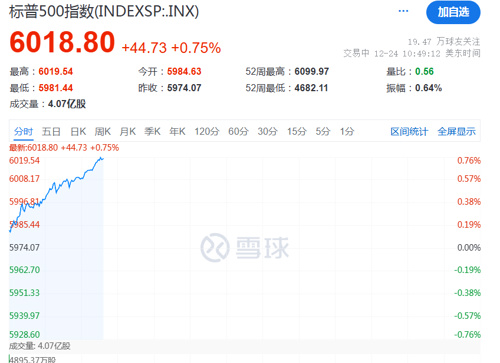Show the 年K yearly chart

(x=177, y=131)
